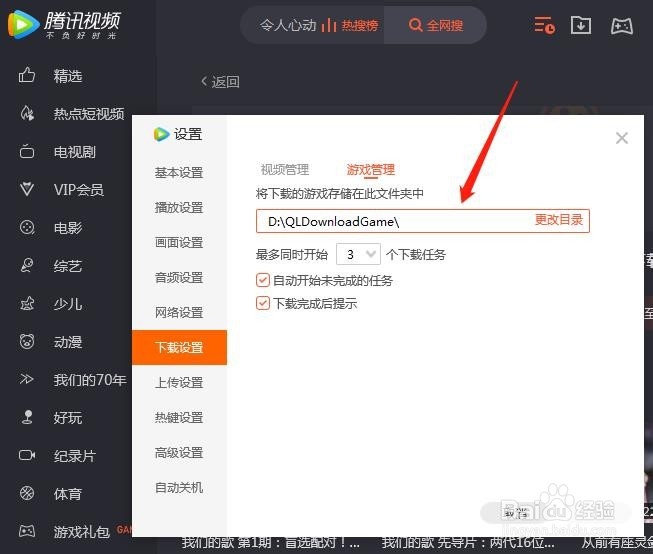
Task: Click 返回 back link
Action: [x=220, y=82]
